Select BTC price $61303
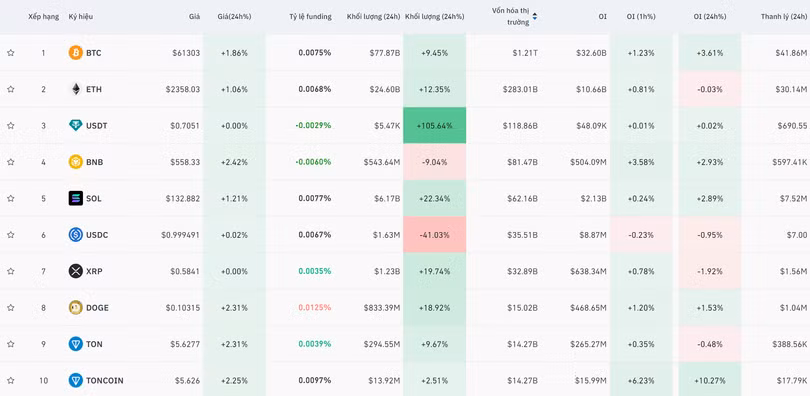The height and width of the screenshot is (396, 810). tap(186, 53)
